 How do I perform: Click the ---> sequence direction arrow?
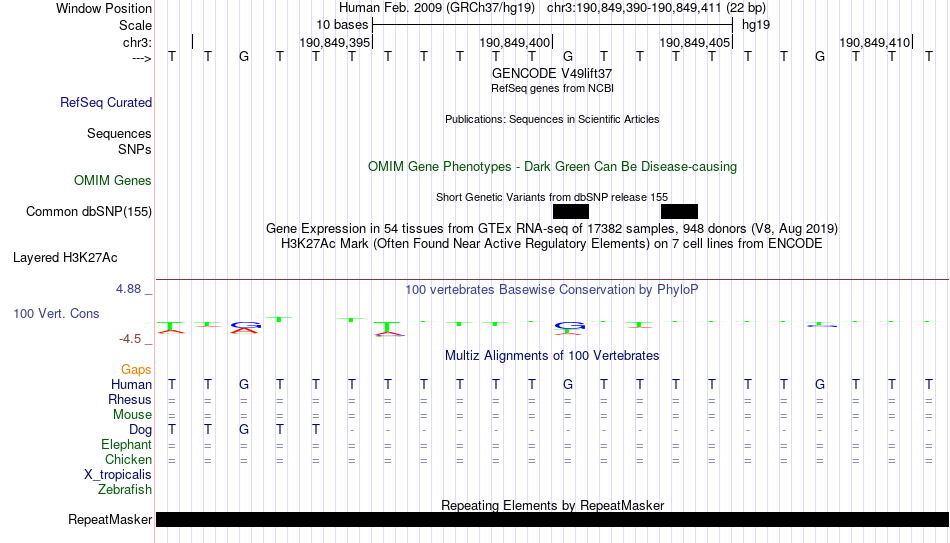coord(142,58)
